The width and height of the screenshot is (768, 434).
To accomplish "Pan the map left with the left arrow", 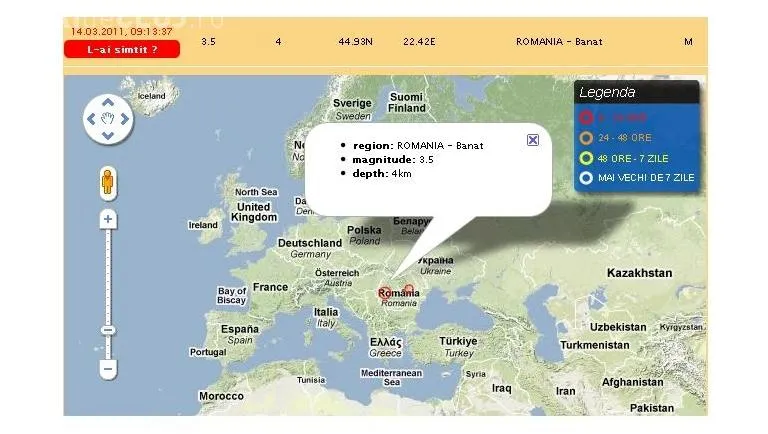I will pyautogui.click(x=93, y=119).
